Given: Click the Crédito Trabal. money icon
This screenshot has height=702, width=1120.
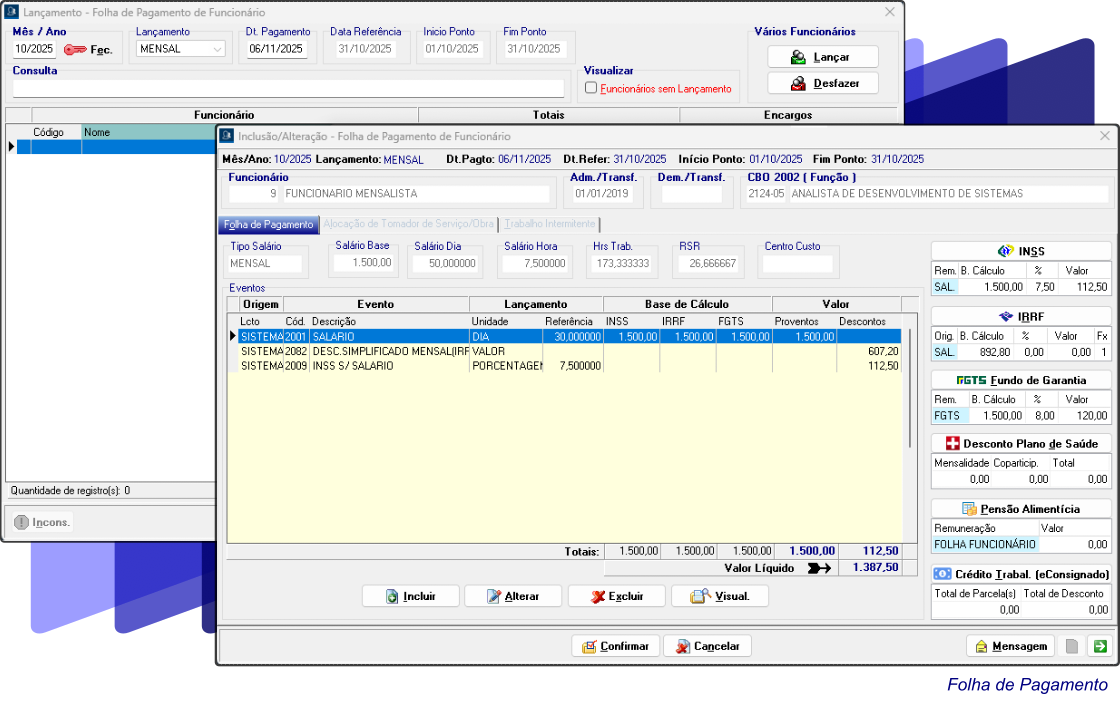Looking at the screenshot, I should coord(941,574).
